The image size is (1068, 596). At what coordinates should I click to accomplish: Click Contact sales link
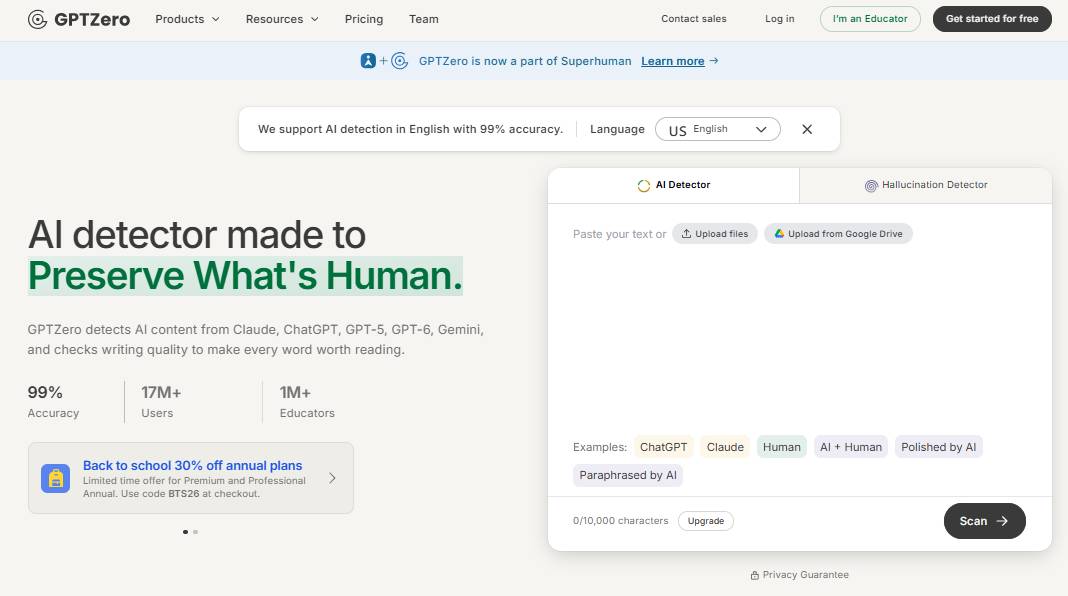tap(693, 19)
